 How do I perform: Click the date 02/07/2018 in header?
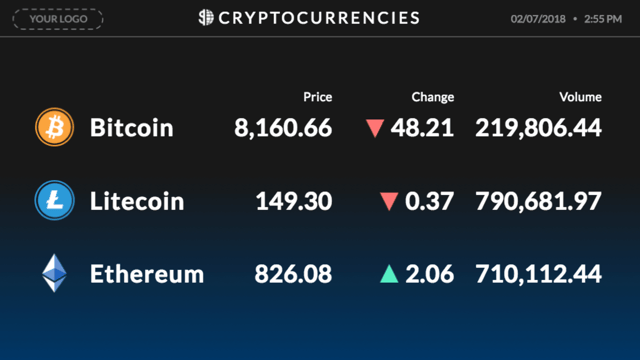pos(538,19)
